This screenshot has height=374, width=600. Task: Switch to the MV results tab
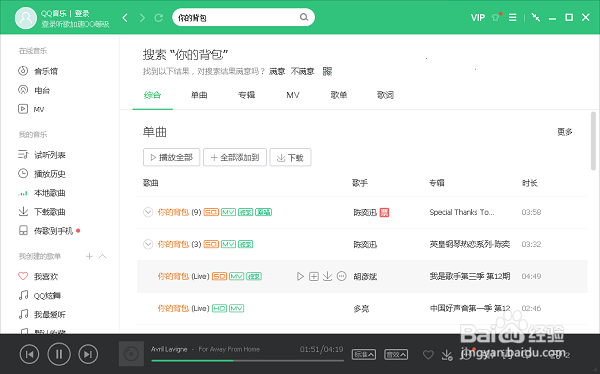pos(293,95)
